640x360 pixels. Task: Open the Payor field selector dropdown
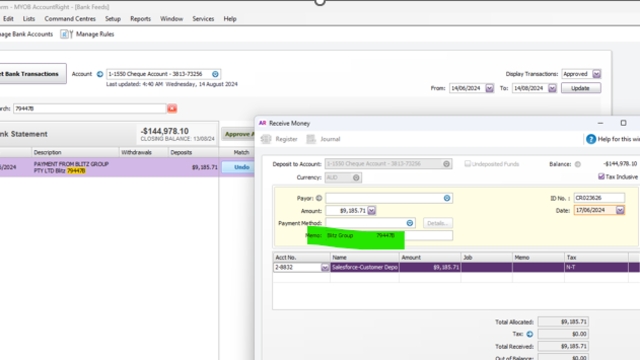[x=447, y=198]
